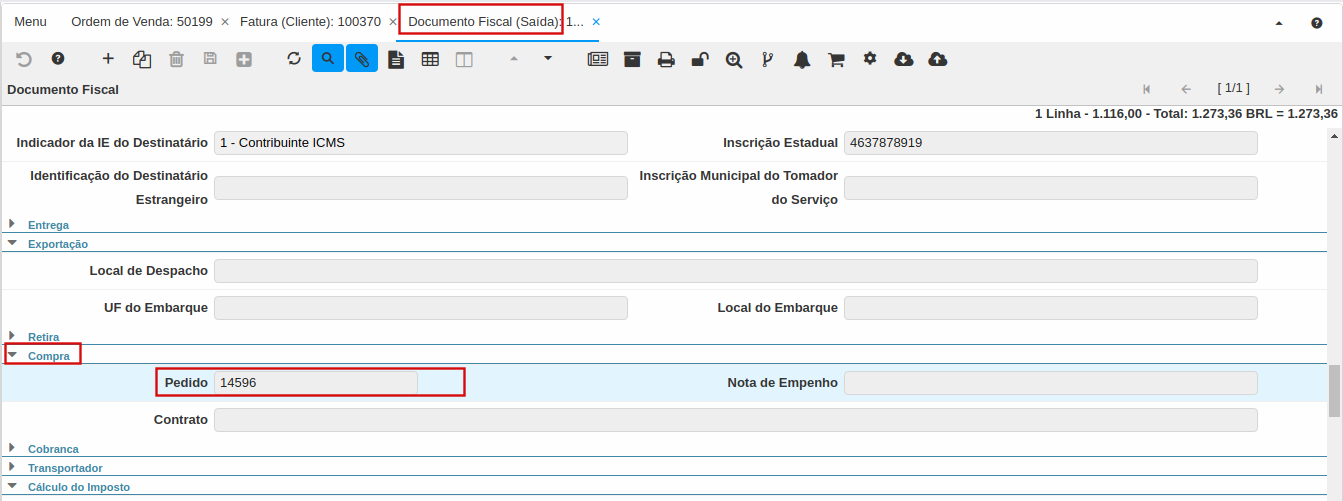The width and height of the screenshot is (1343, 501).
Task: Switch to Ordem de Venda: 50199 tab
Action: tap(141, 21)
